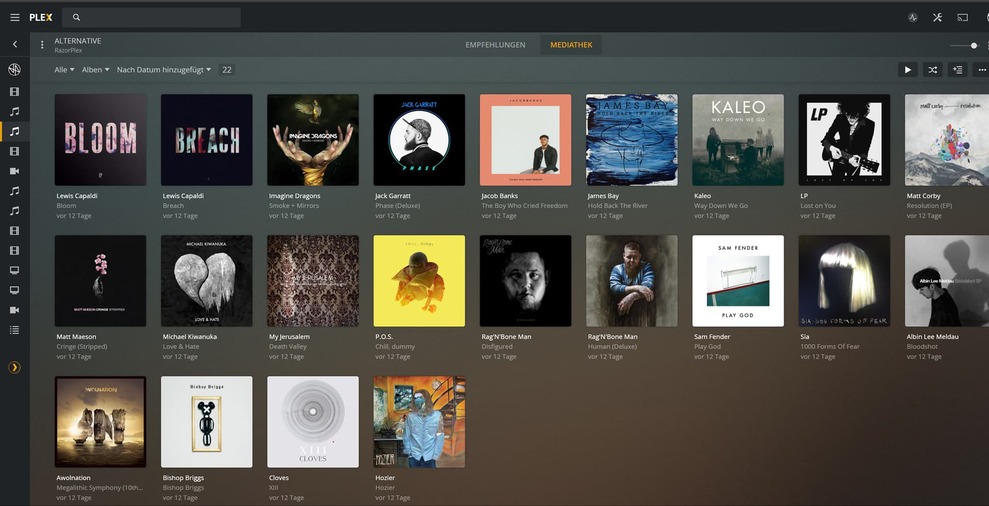Open the Hozier album cover
Image resolution: width=989 pixels, height=506 pixels.
(x=419, y=422)
